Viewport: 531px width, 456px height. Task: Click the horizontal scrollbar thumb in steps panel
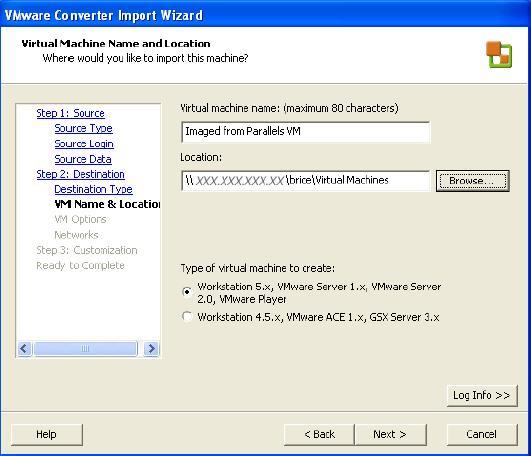coord(85,348)
